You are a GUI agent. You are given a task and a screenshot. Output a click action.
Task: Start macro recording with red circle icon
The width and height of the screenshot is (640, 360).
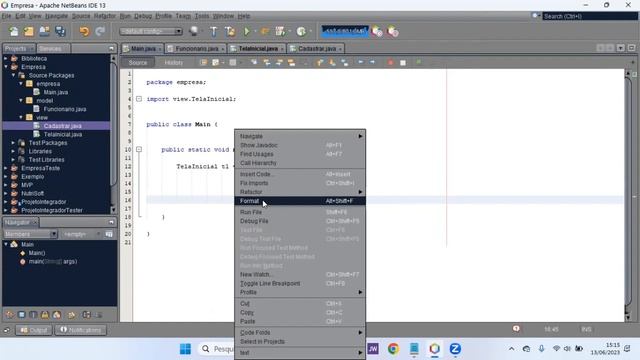[x=390, y=62]
